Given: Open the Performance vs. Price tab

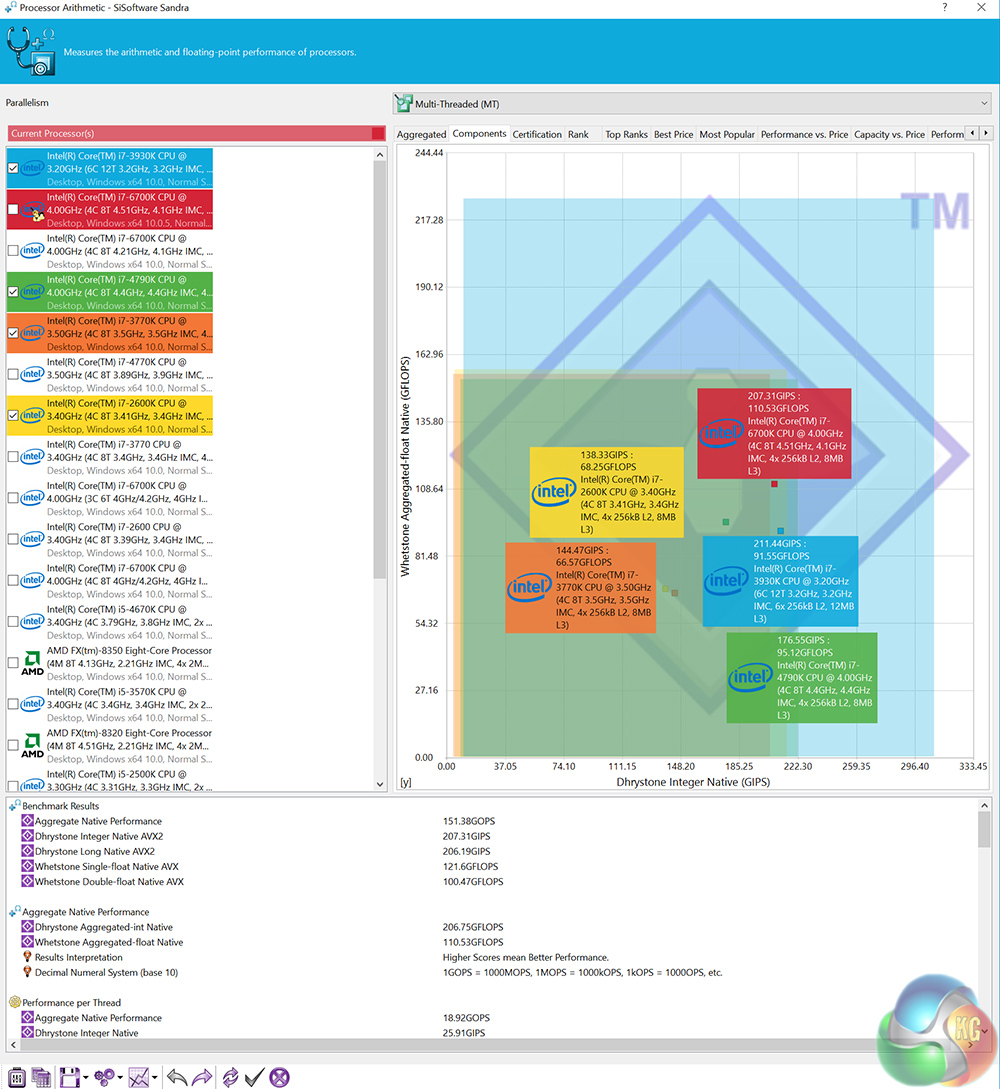Looking at the screenshot, I should click(804, 134).
